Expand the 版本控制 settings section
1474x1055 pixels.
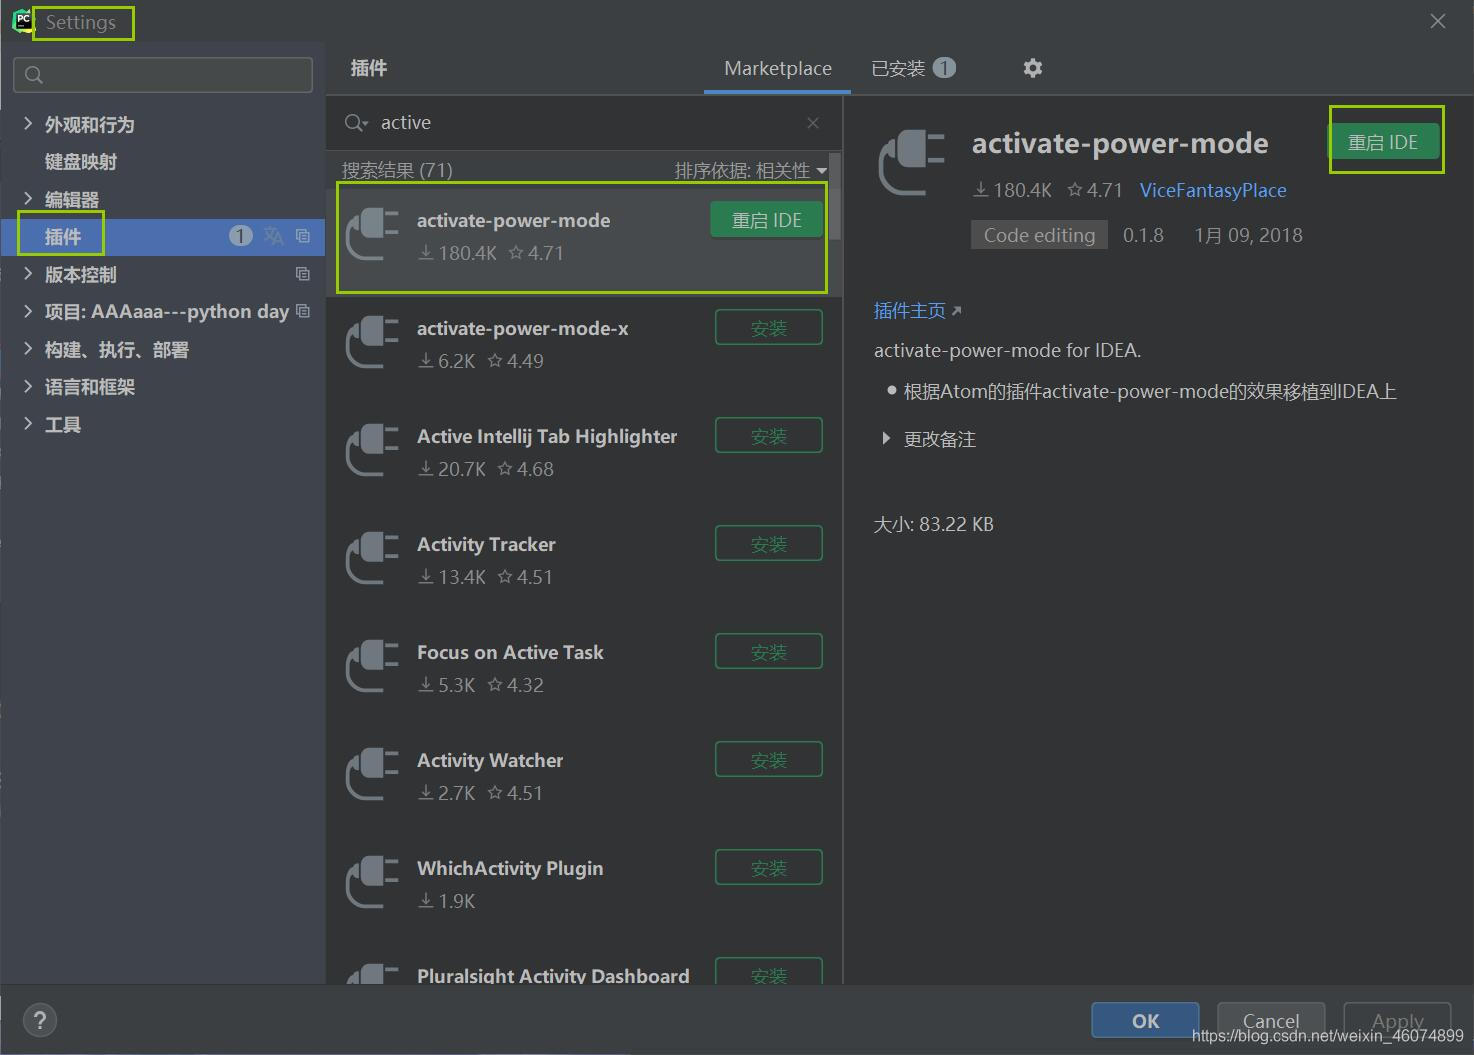28,274
